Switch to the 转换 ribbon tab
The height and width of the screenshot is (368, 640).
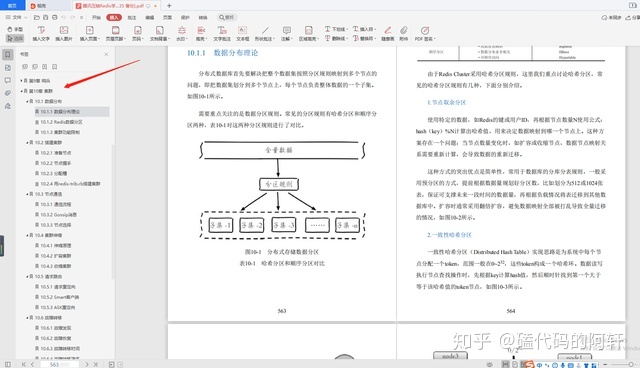(203, 18)
